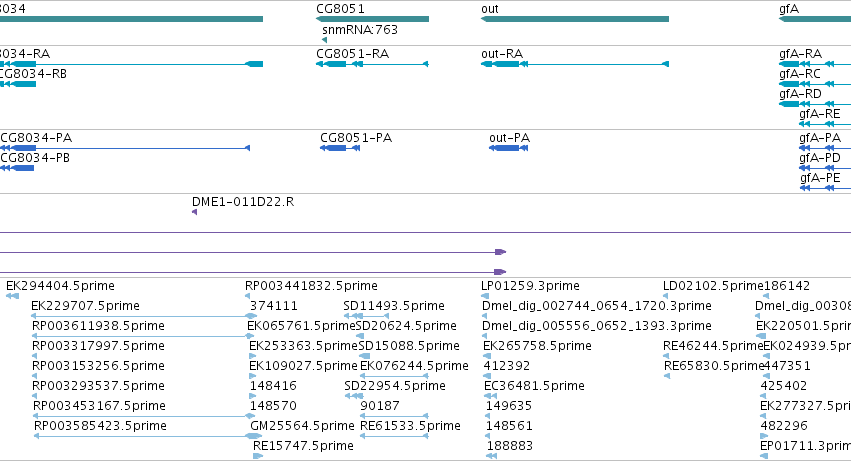
Task: Click the SD15088.5prime EST label
Action: tap(409, 346)
